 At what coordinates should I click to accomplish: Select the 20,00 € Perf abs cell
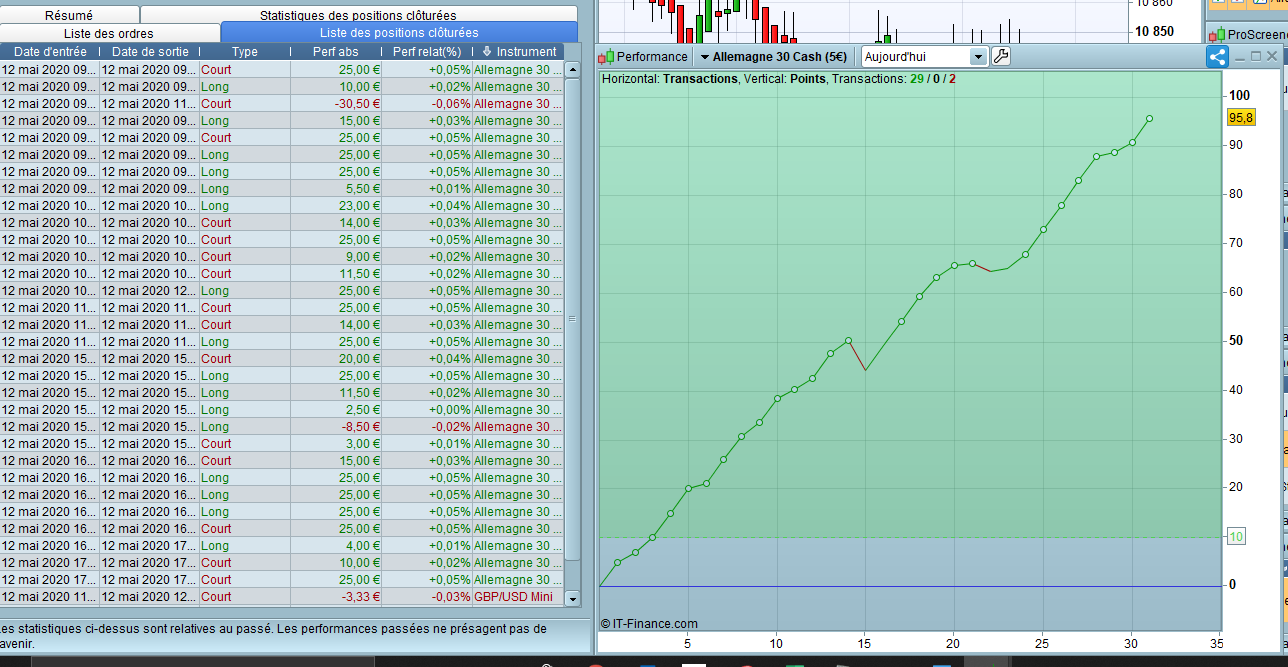(336, 359)
